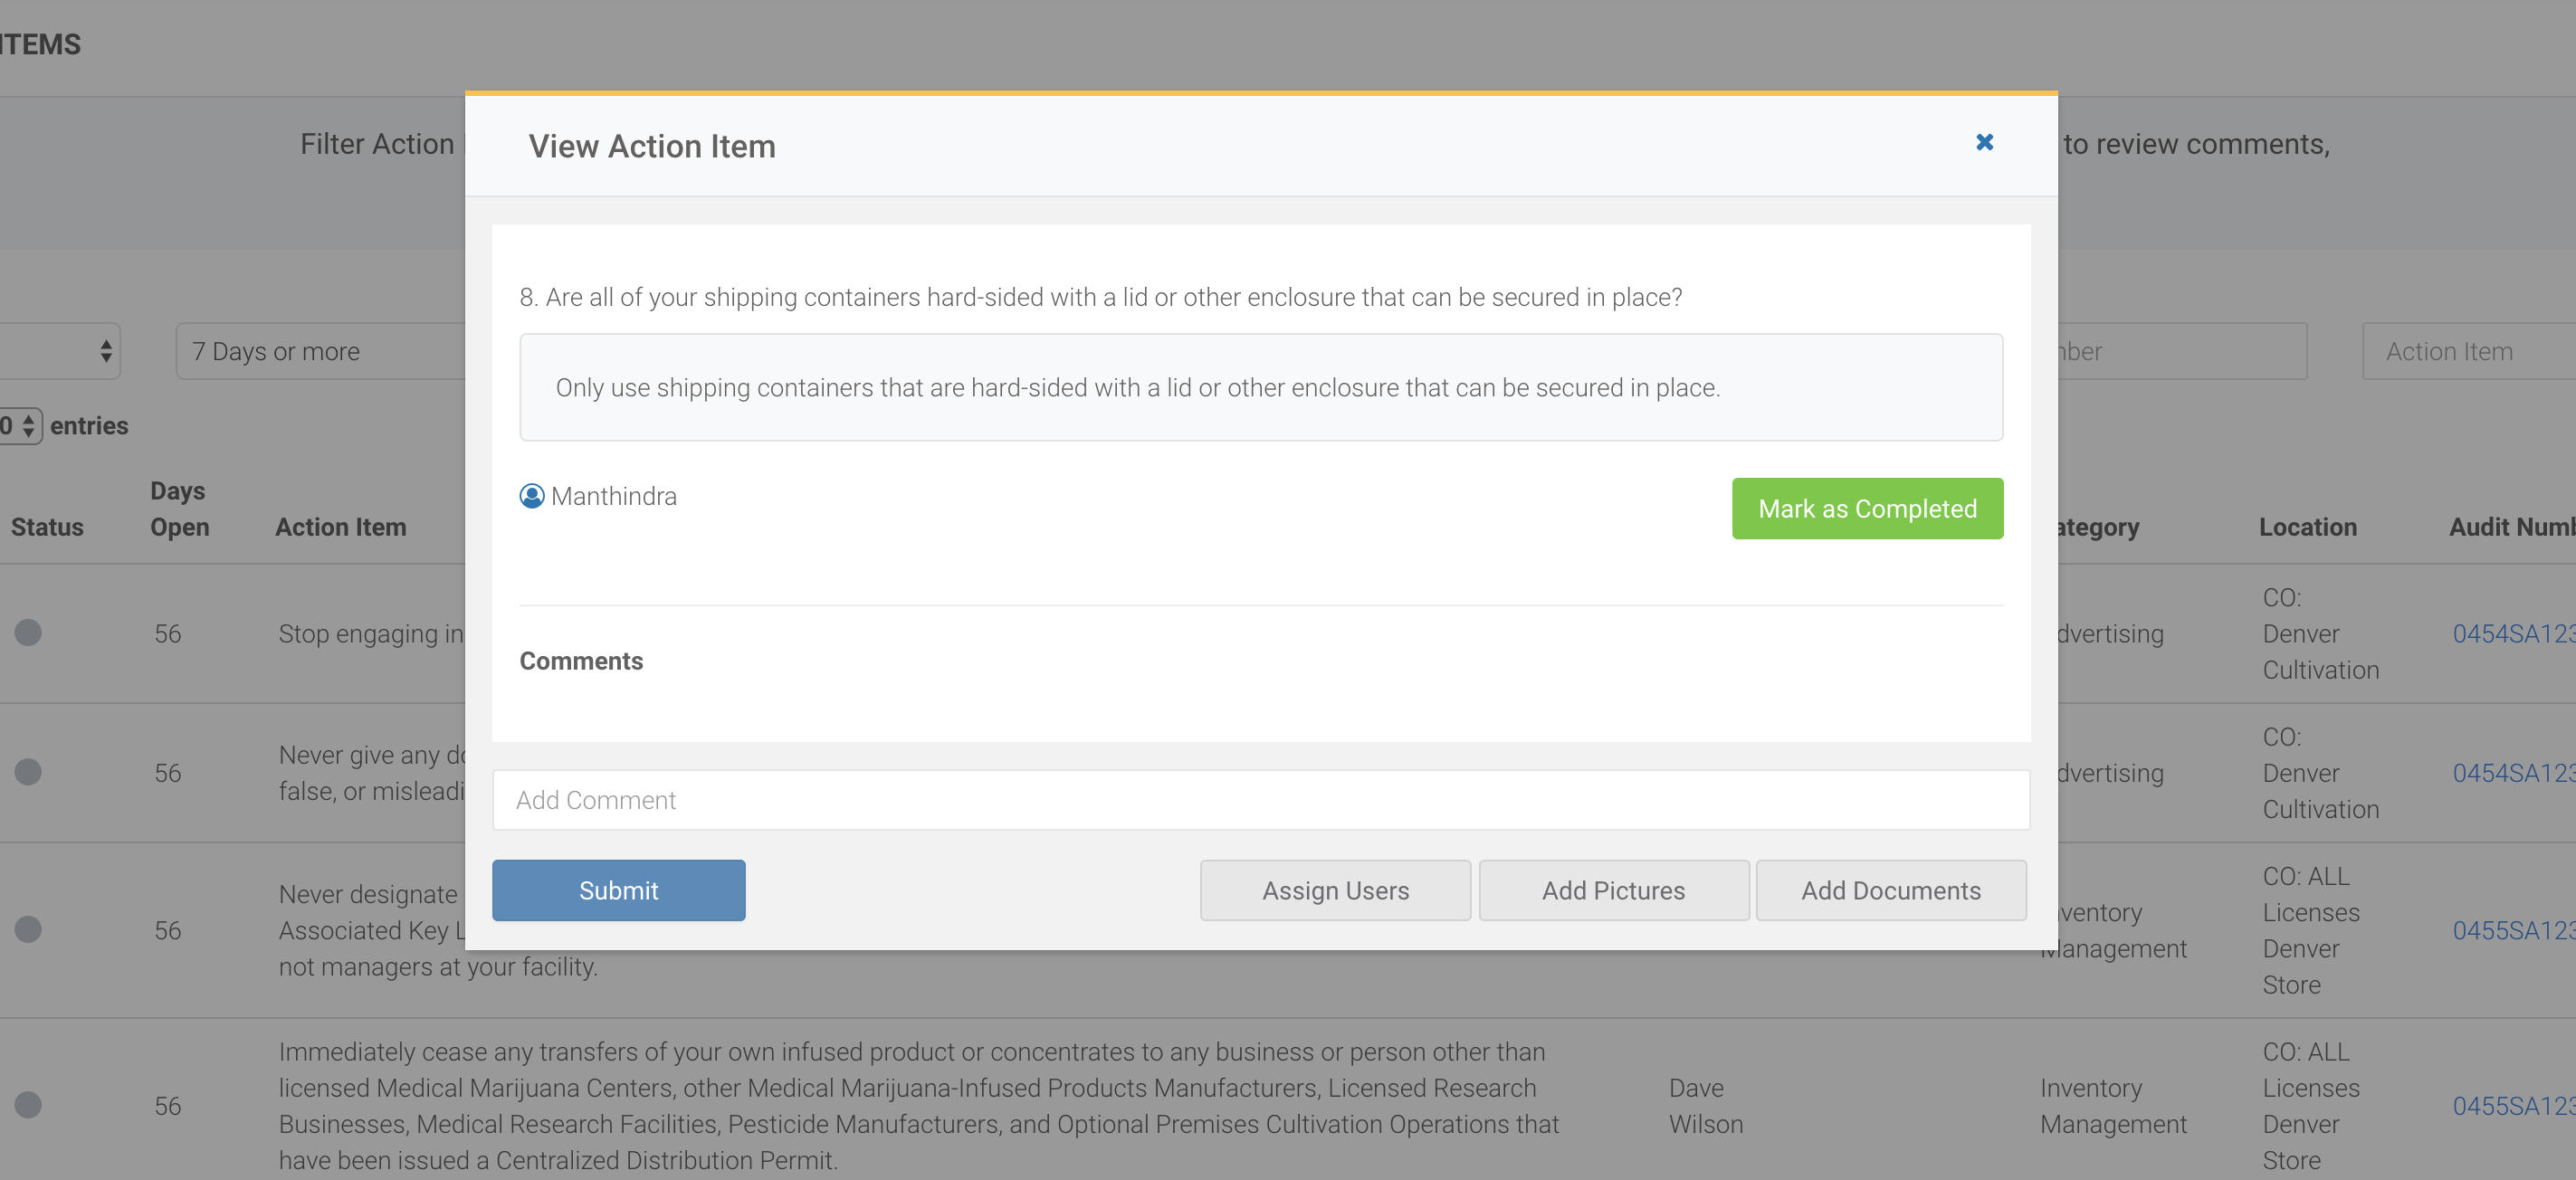Click Add Documents button

pos(1890,889)
